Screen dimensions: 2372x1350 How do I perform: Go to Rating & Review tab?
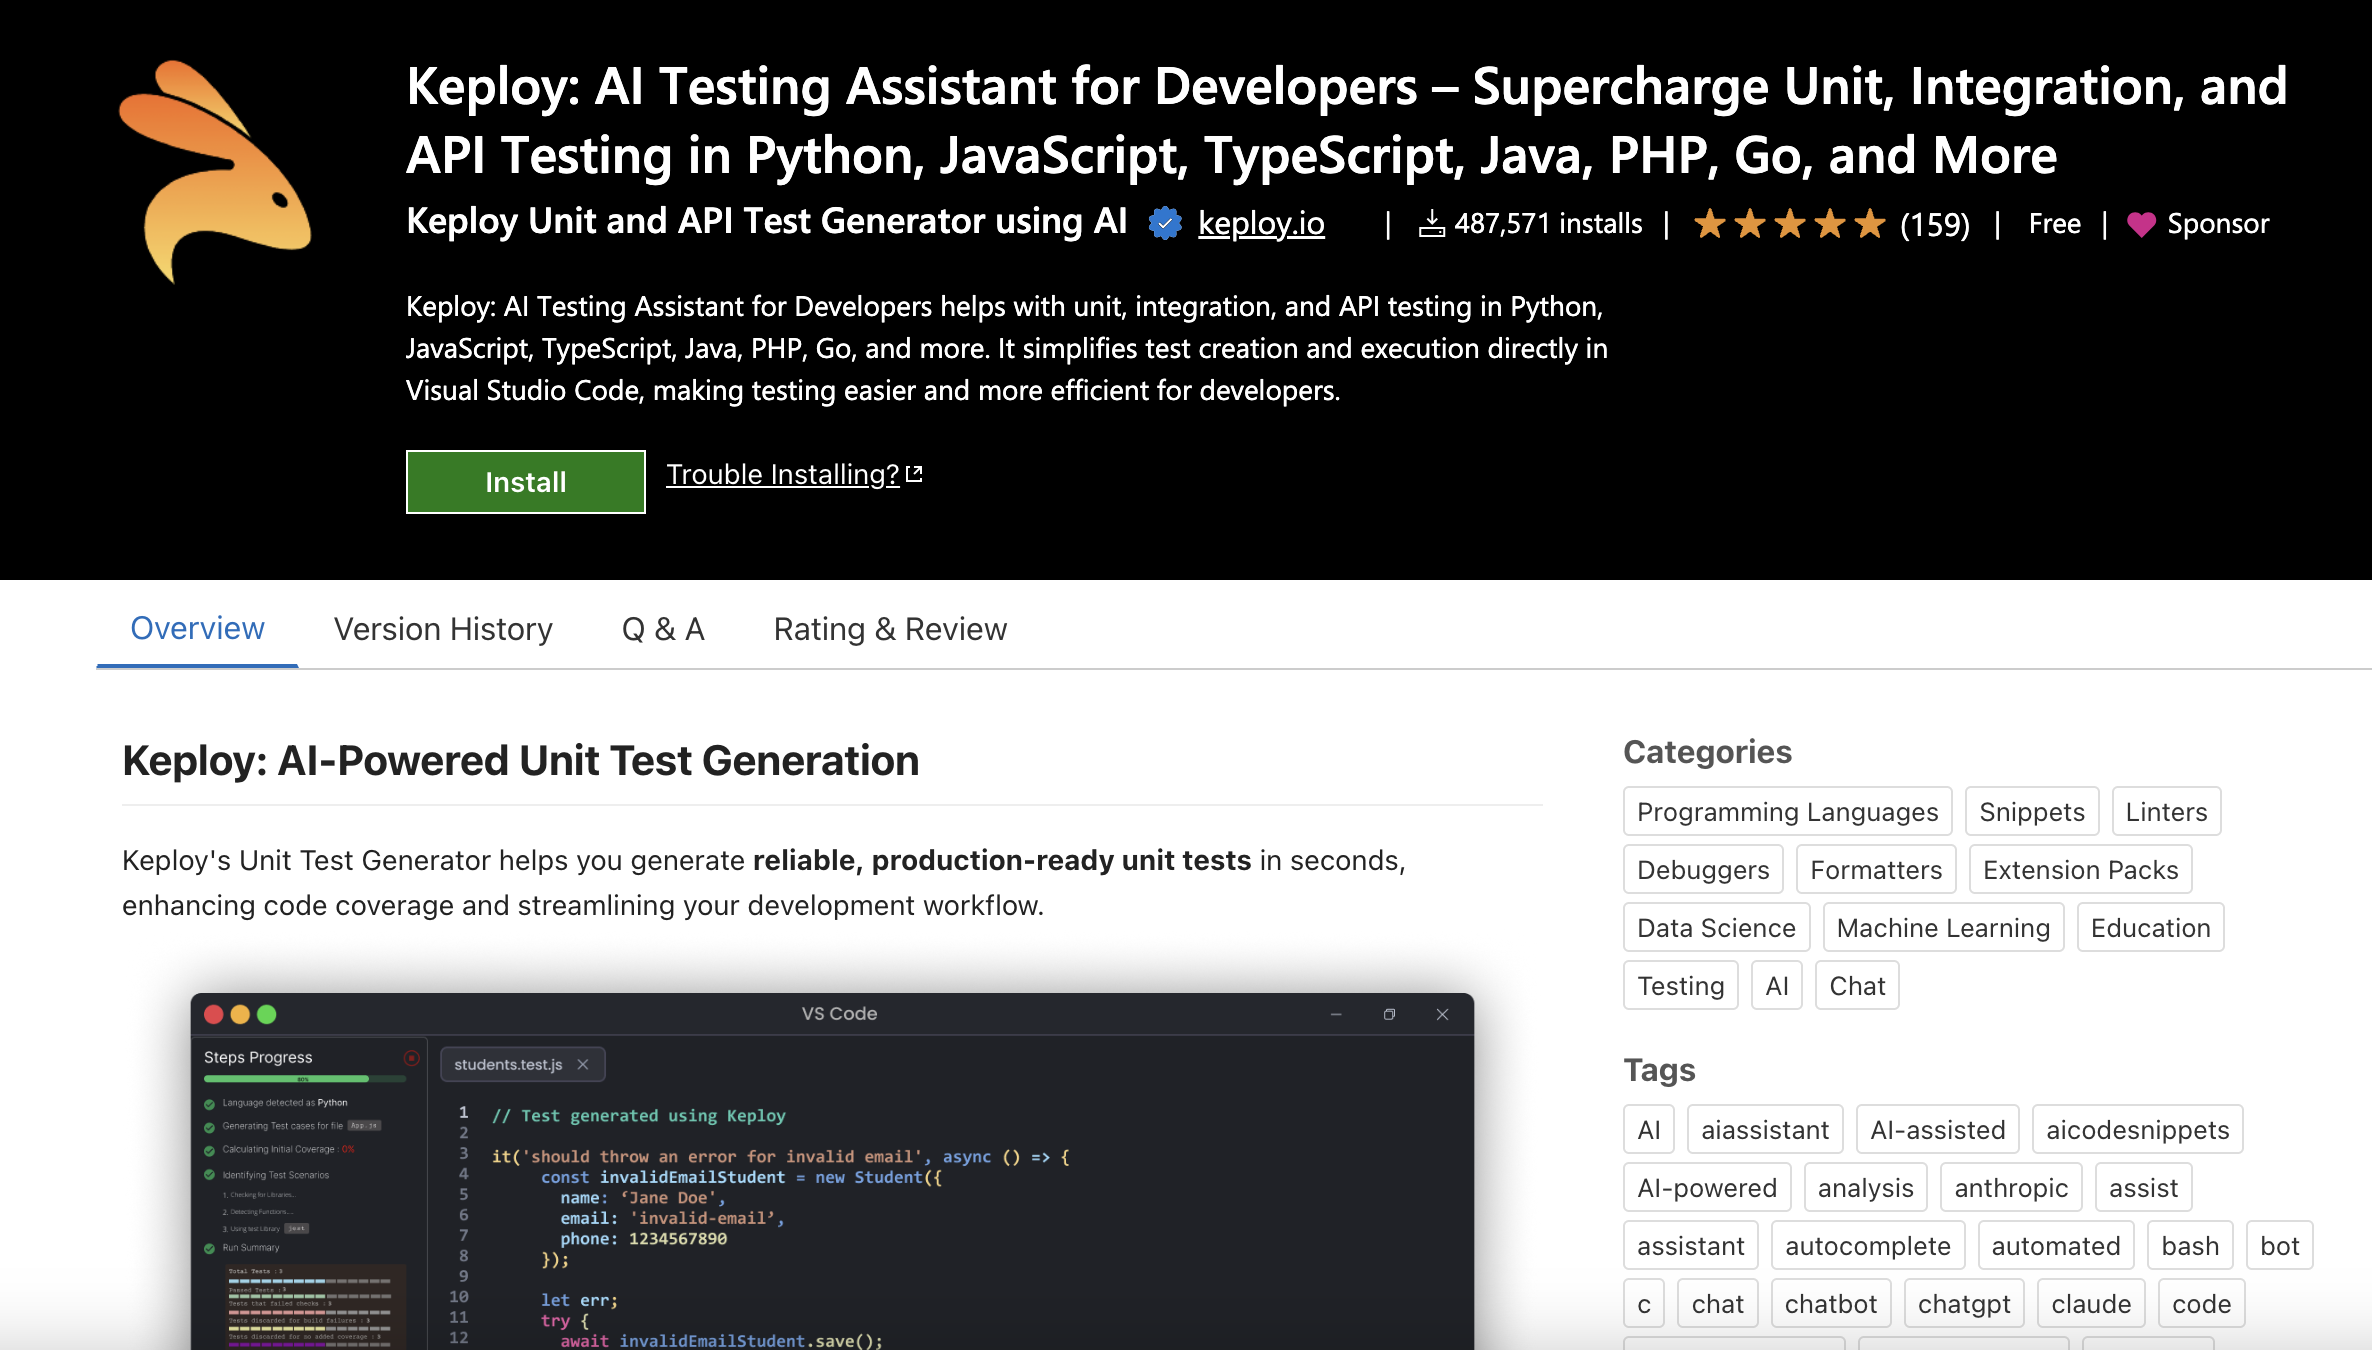point(890,629)
